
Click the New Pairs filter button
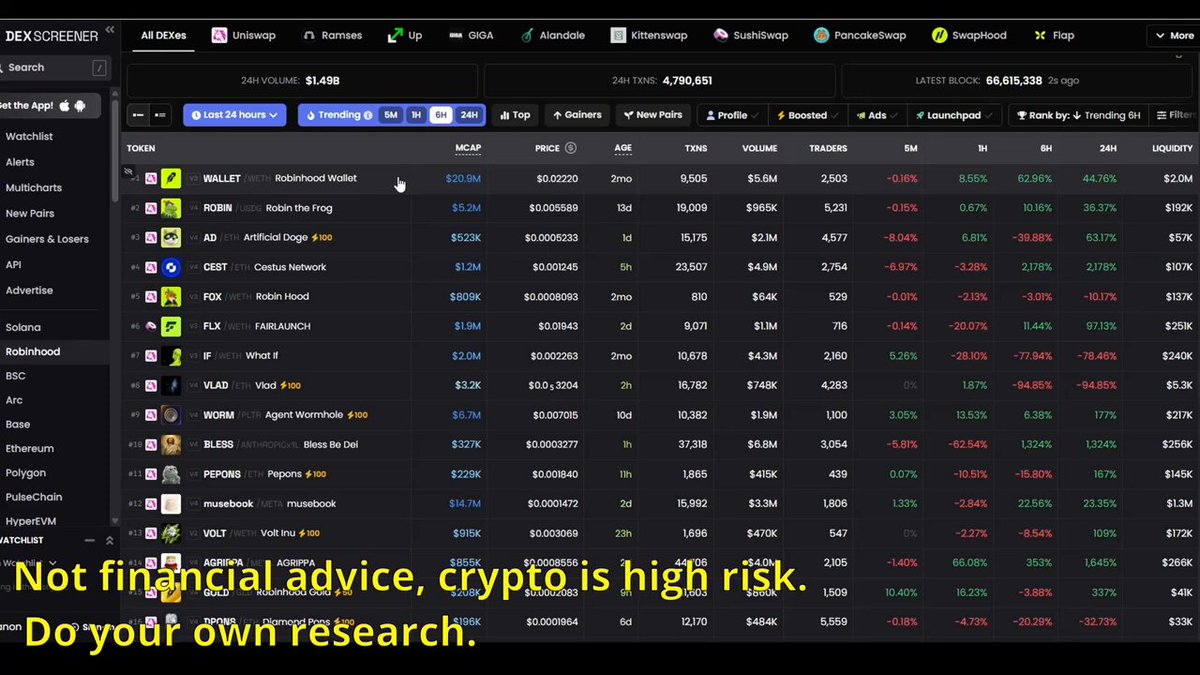[653, 115]
